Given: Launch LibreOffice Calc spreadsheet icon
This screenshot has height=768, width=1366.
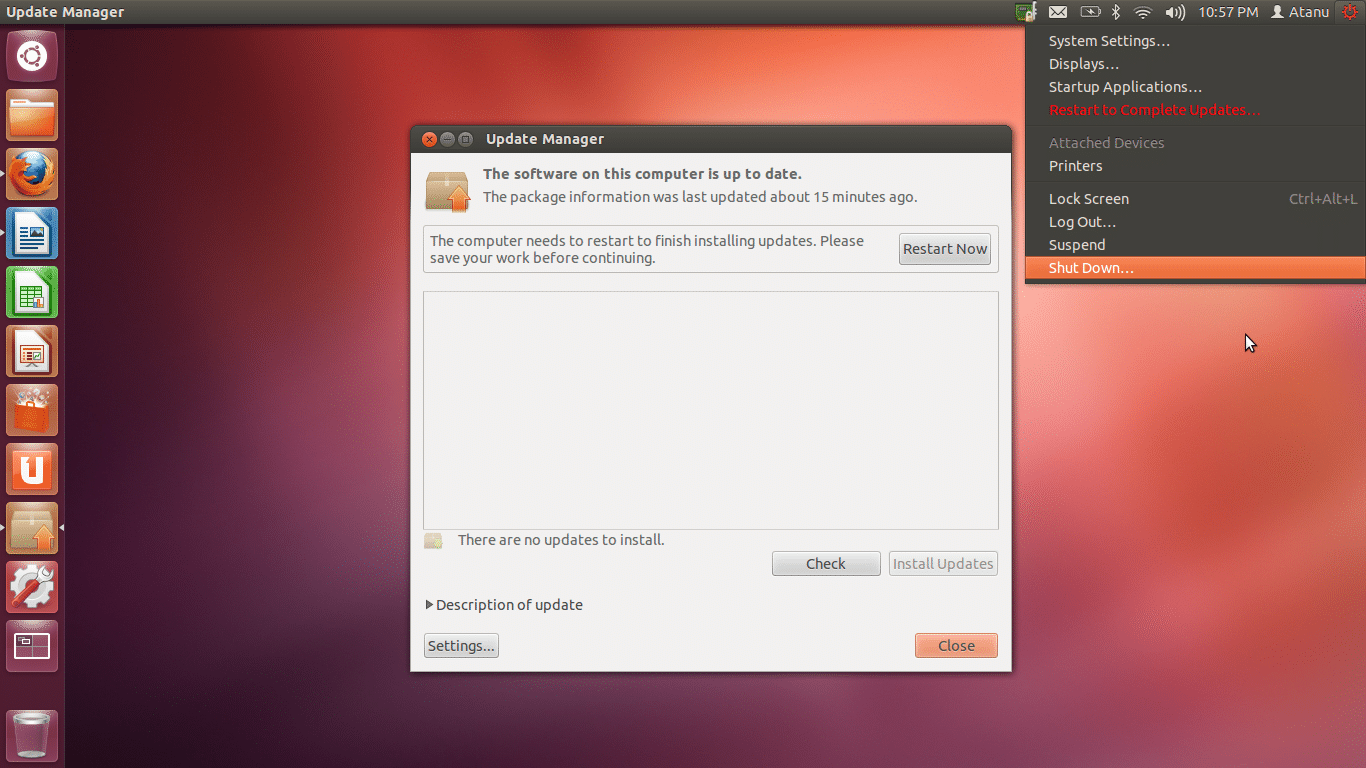Looking at the screenshot, I should [32, 292].
